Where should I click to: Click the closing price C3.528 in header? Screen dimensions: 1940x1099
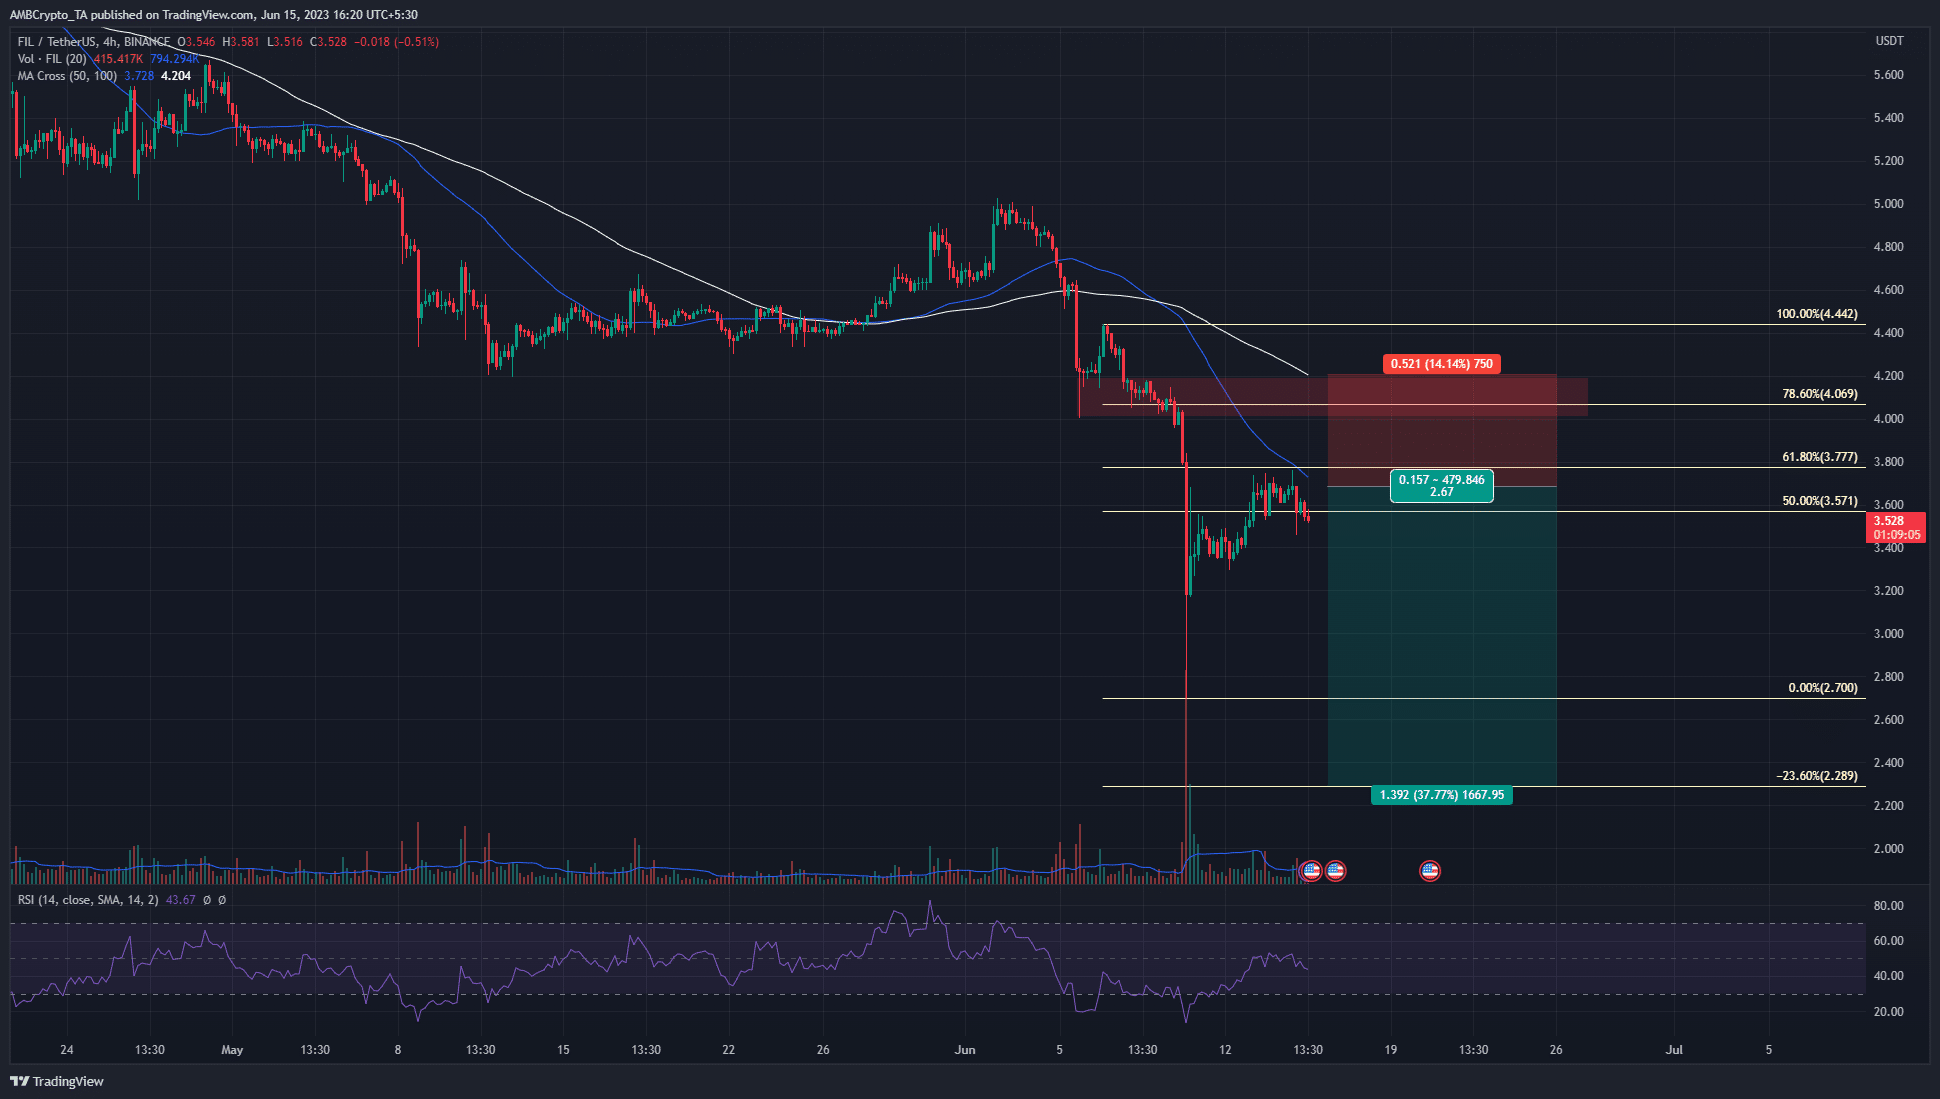point(329,42)
